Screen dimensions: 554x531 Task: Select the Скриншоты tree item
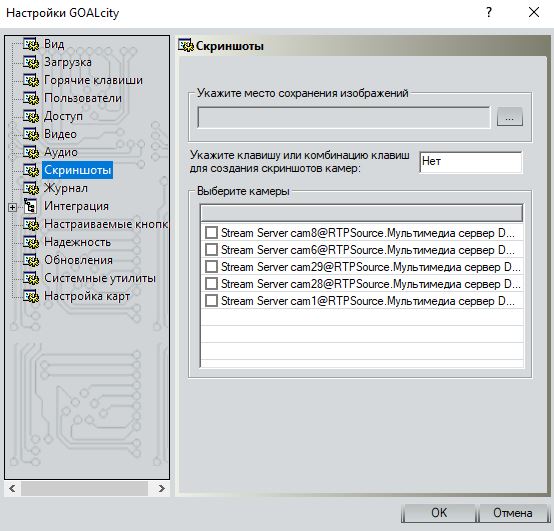77,170
